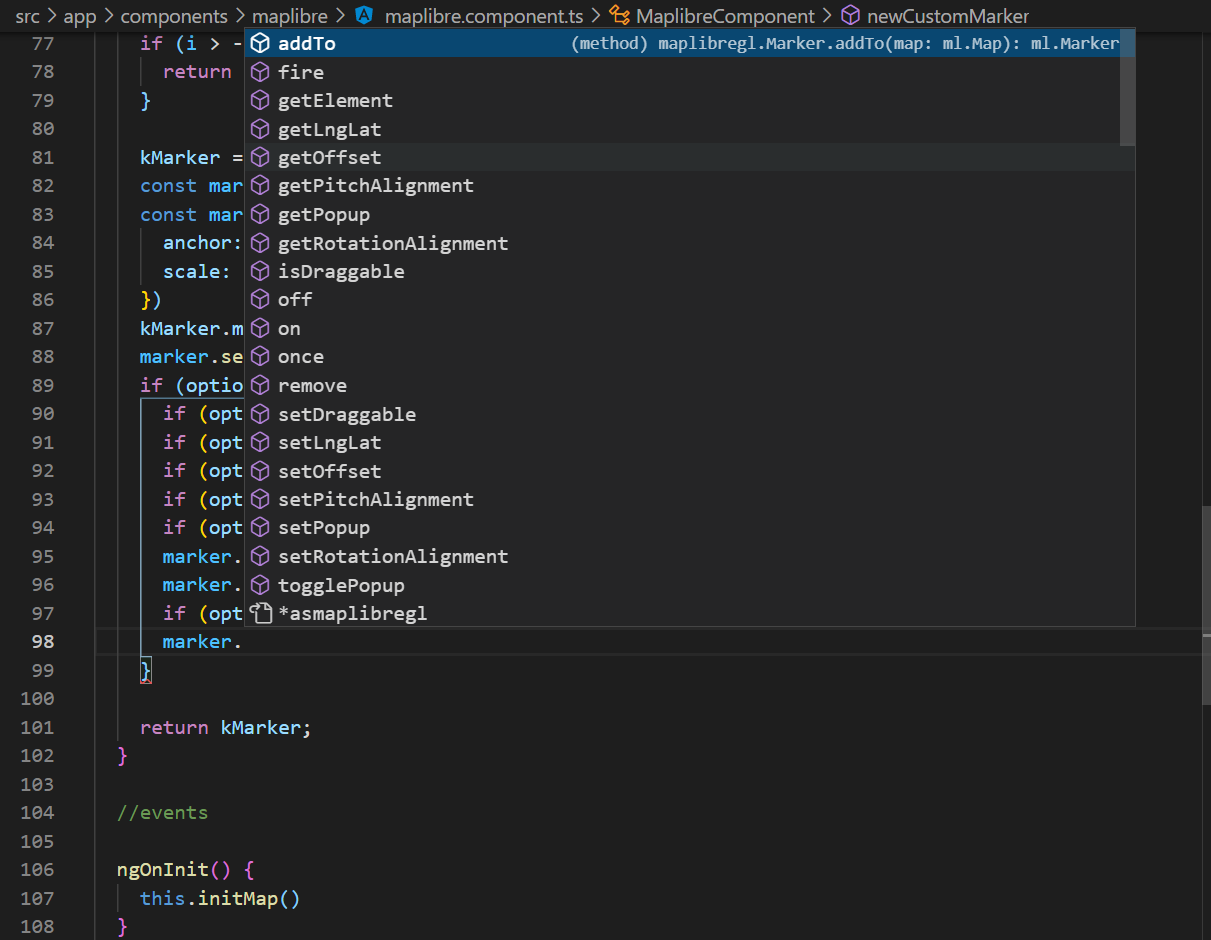Click the method signature detail for addTo
The height and width of the screenshot is (940, 1211).
click(845, 44)
